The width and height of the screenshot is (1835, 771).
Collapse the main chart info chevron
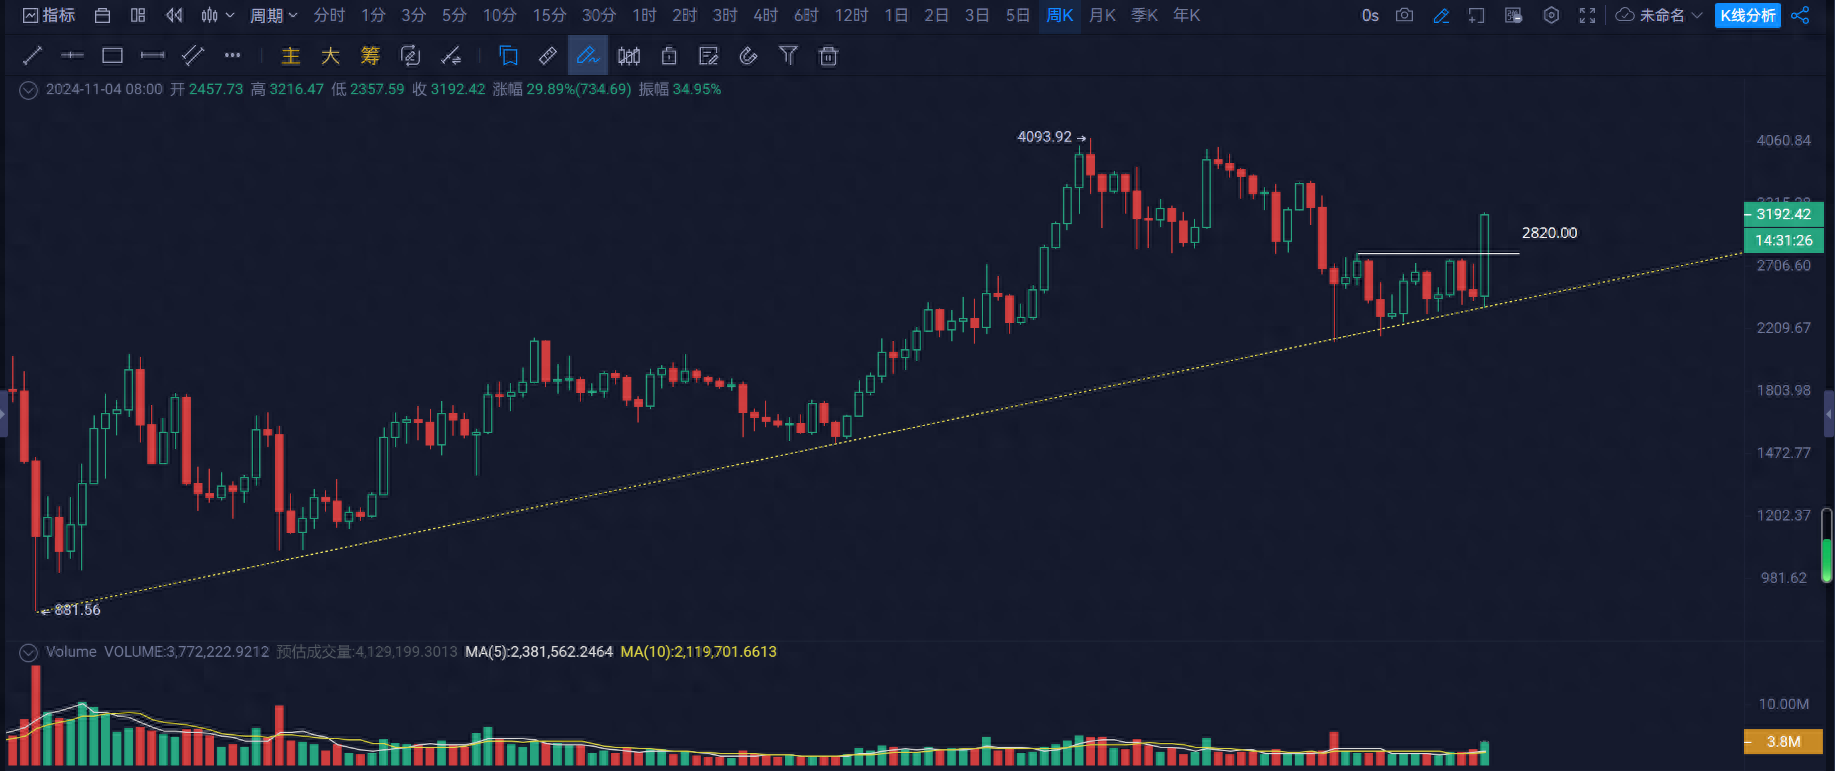pyautogui.click(x=29, y=90)
